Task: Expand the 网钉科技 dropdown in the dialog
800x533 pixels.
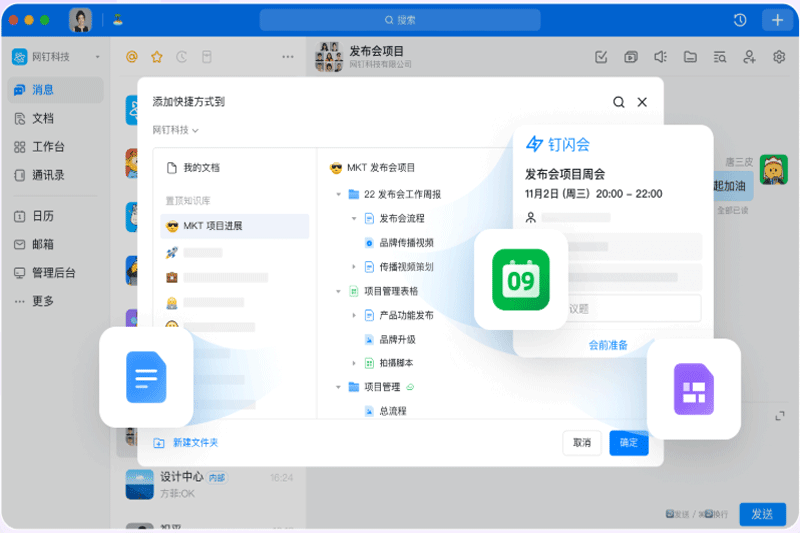Action: [176, 130]
